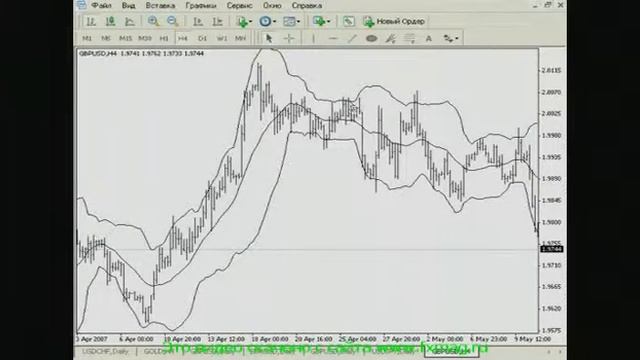Switch timeframe to D1
This screenshot has width=640, height=360.
(x=202, y=38)
